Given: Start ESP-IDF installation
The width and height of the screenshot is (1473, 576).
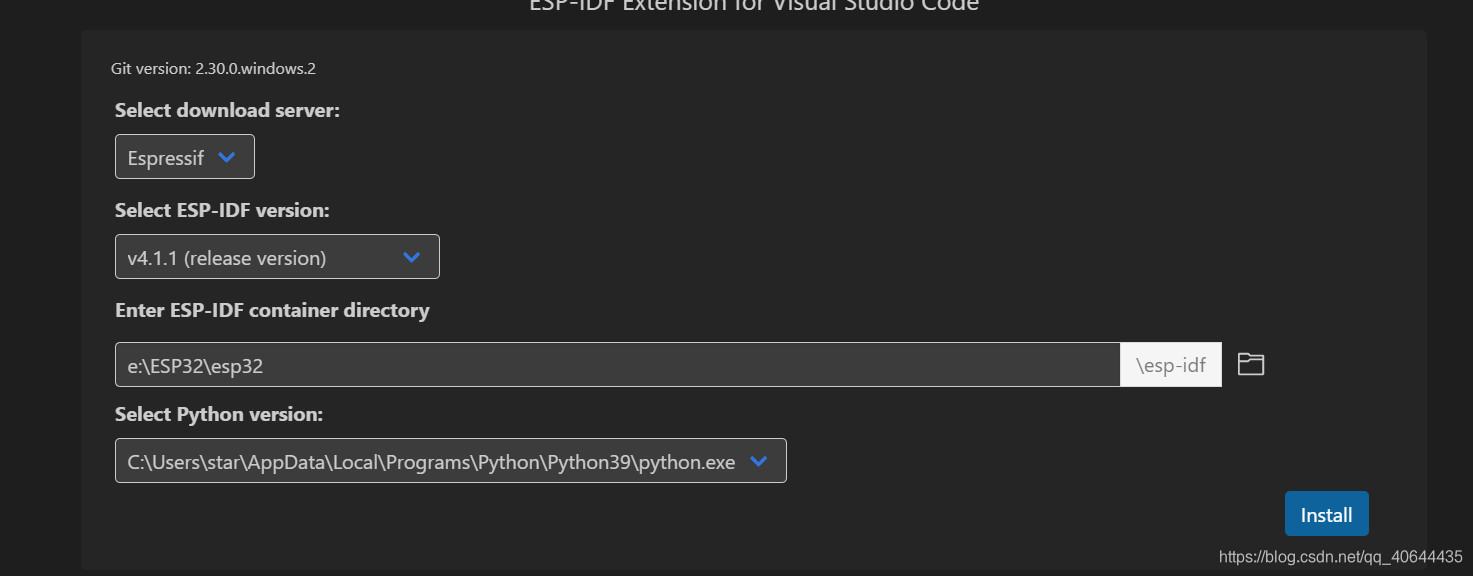Looking at the screenshot, I should (x=1326, y=513).
